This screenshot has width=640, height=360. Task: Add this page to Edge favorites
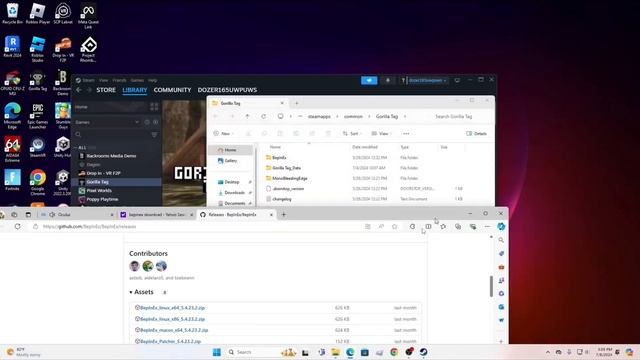click(394, 226)
